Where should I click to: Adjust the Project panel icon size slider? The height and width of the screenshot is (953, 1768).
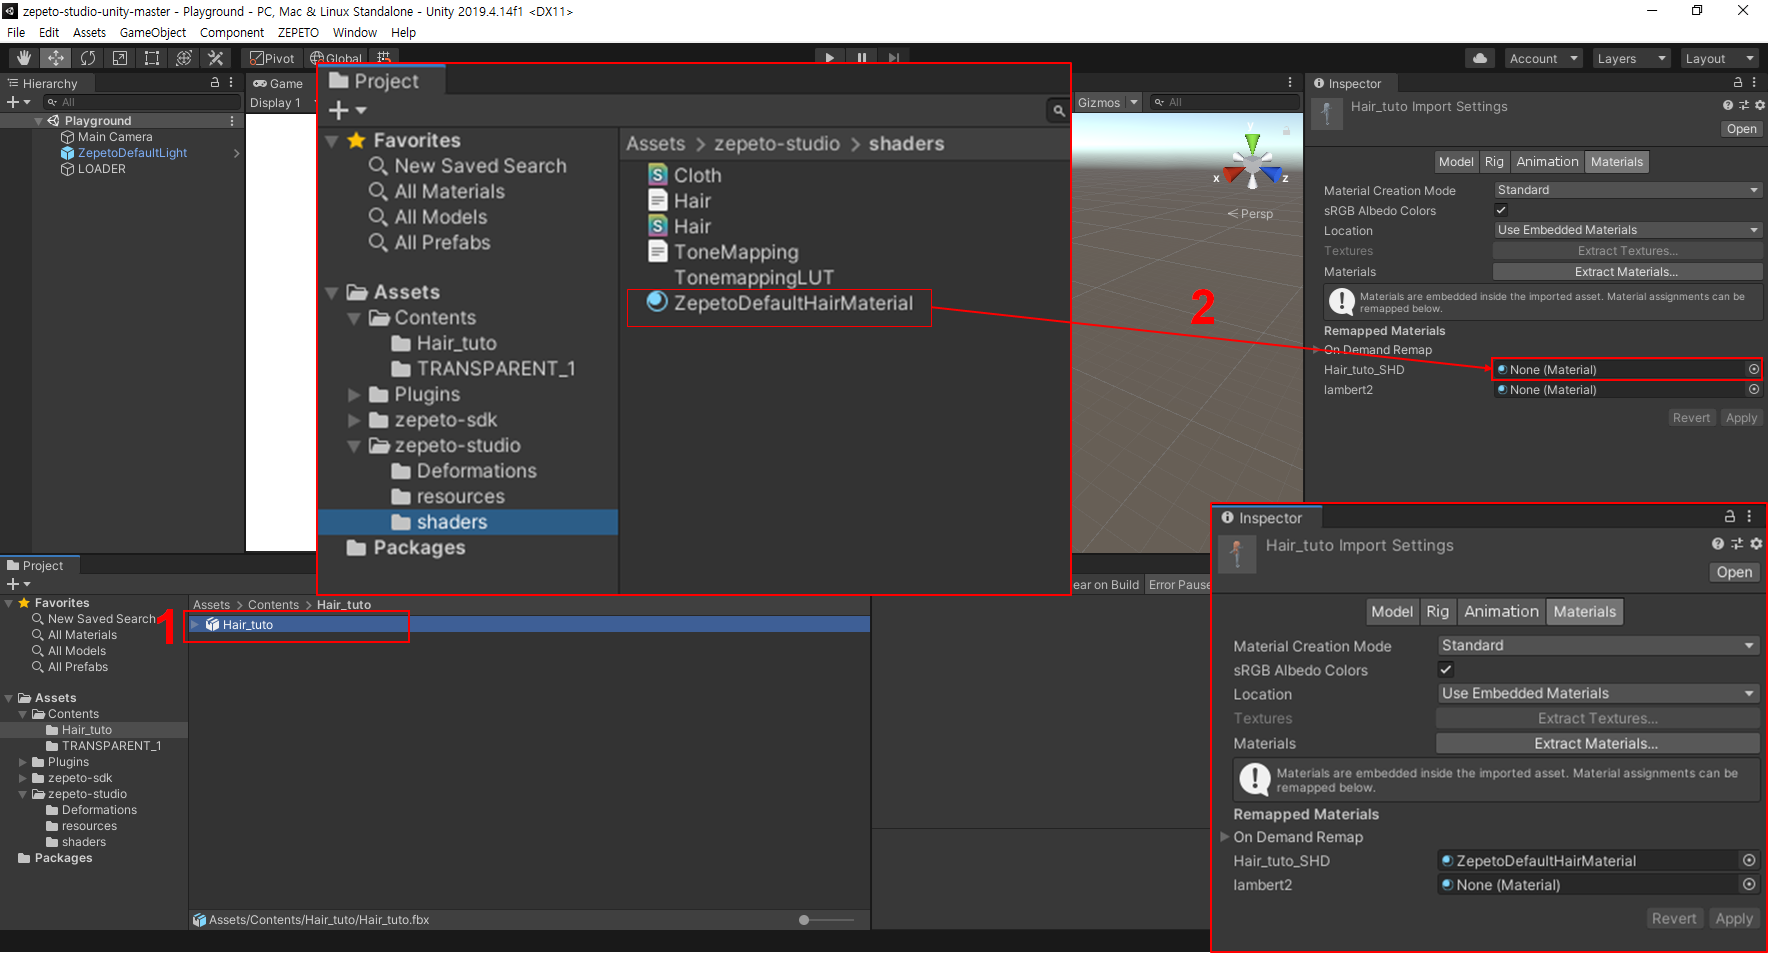click(805, 920)
